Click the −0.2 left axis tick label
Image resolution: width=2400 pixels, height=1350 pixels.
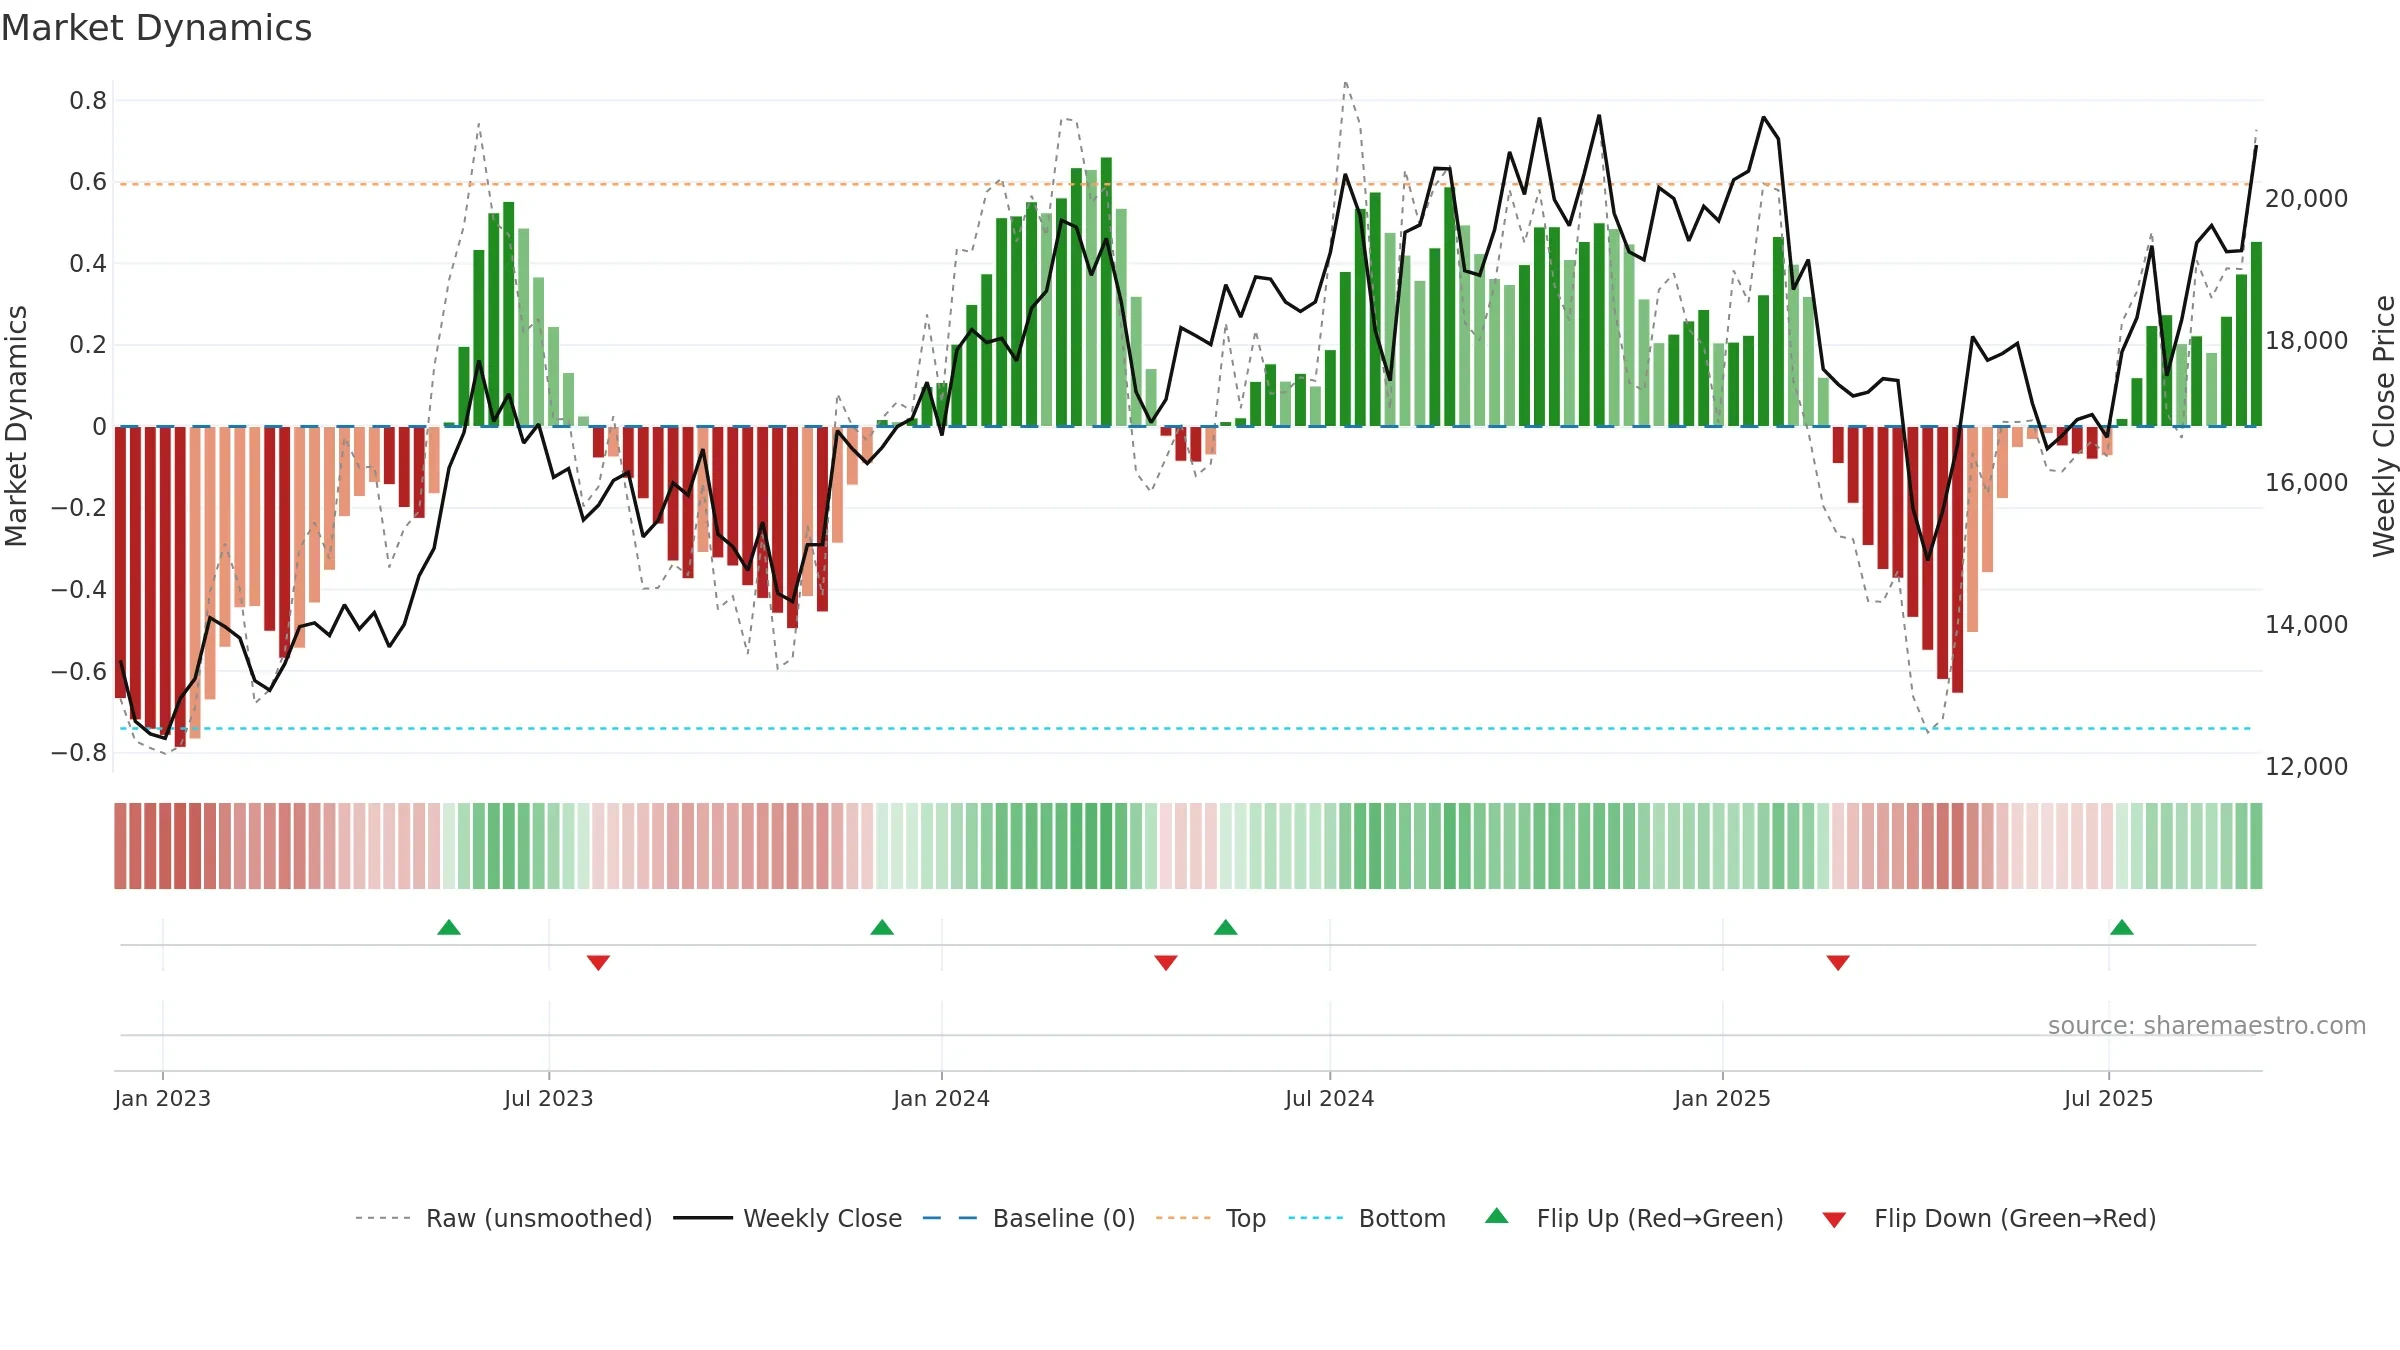pos(79,508)
